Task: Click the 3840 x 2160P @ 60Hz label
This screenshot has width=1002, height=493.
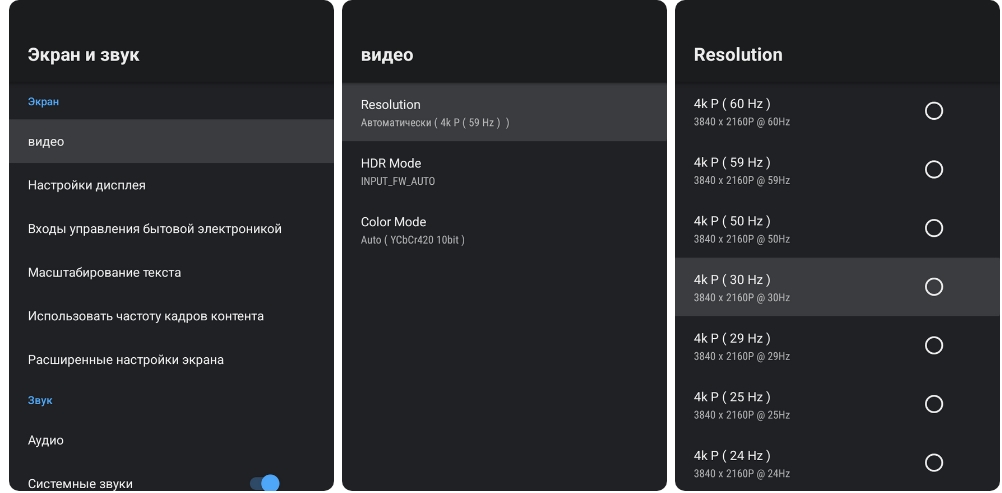Action: [x=741, y=122]
